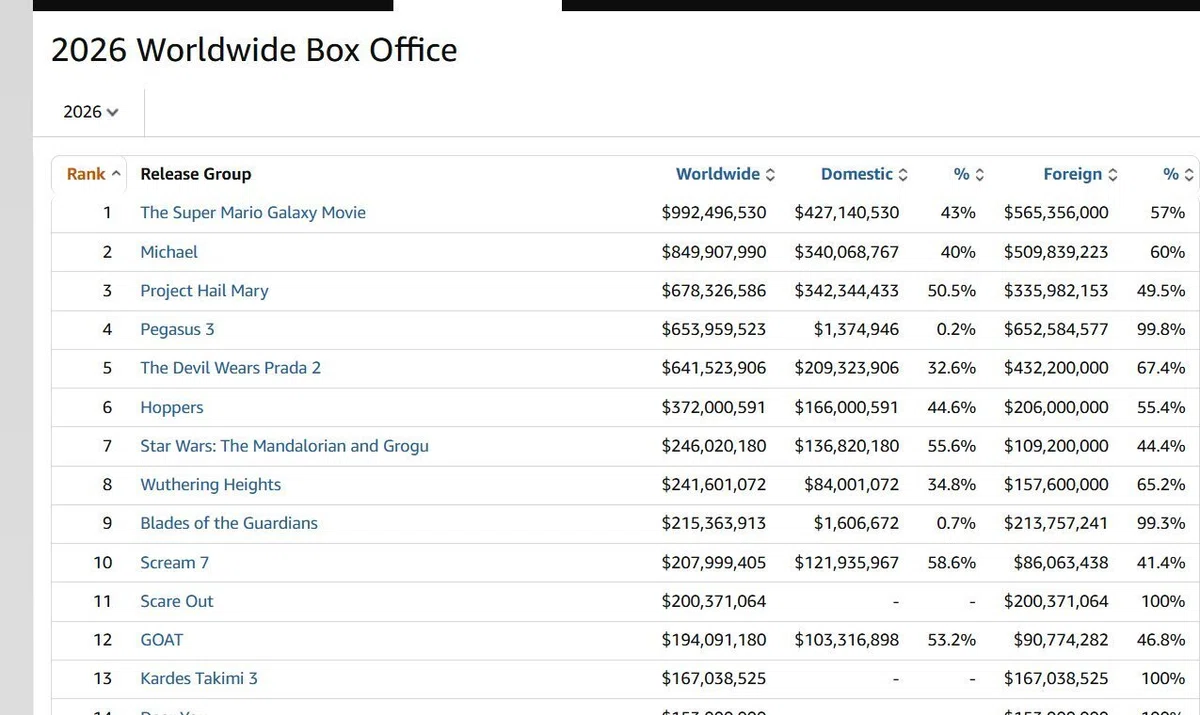Open the Michael release page
Image resolution: width=1200 pixels, height=715 pixels.
tap(169, 252)
